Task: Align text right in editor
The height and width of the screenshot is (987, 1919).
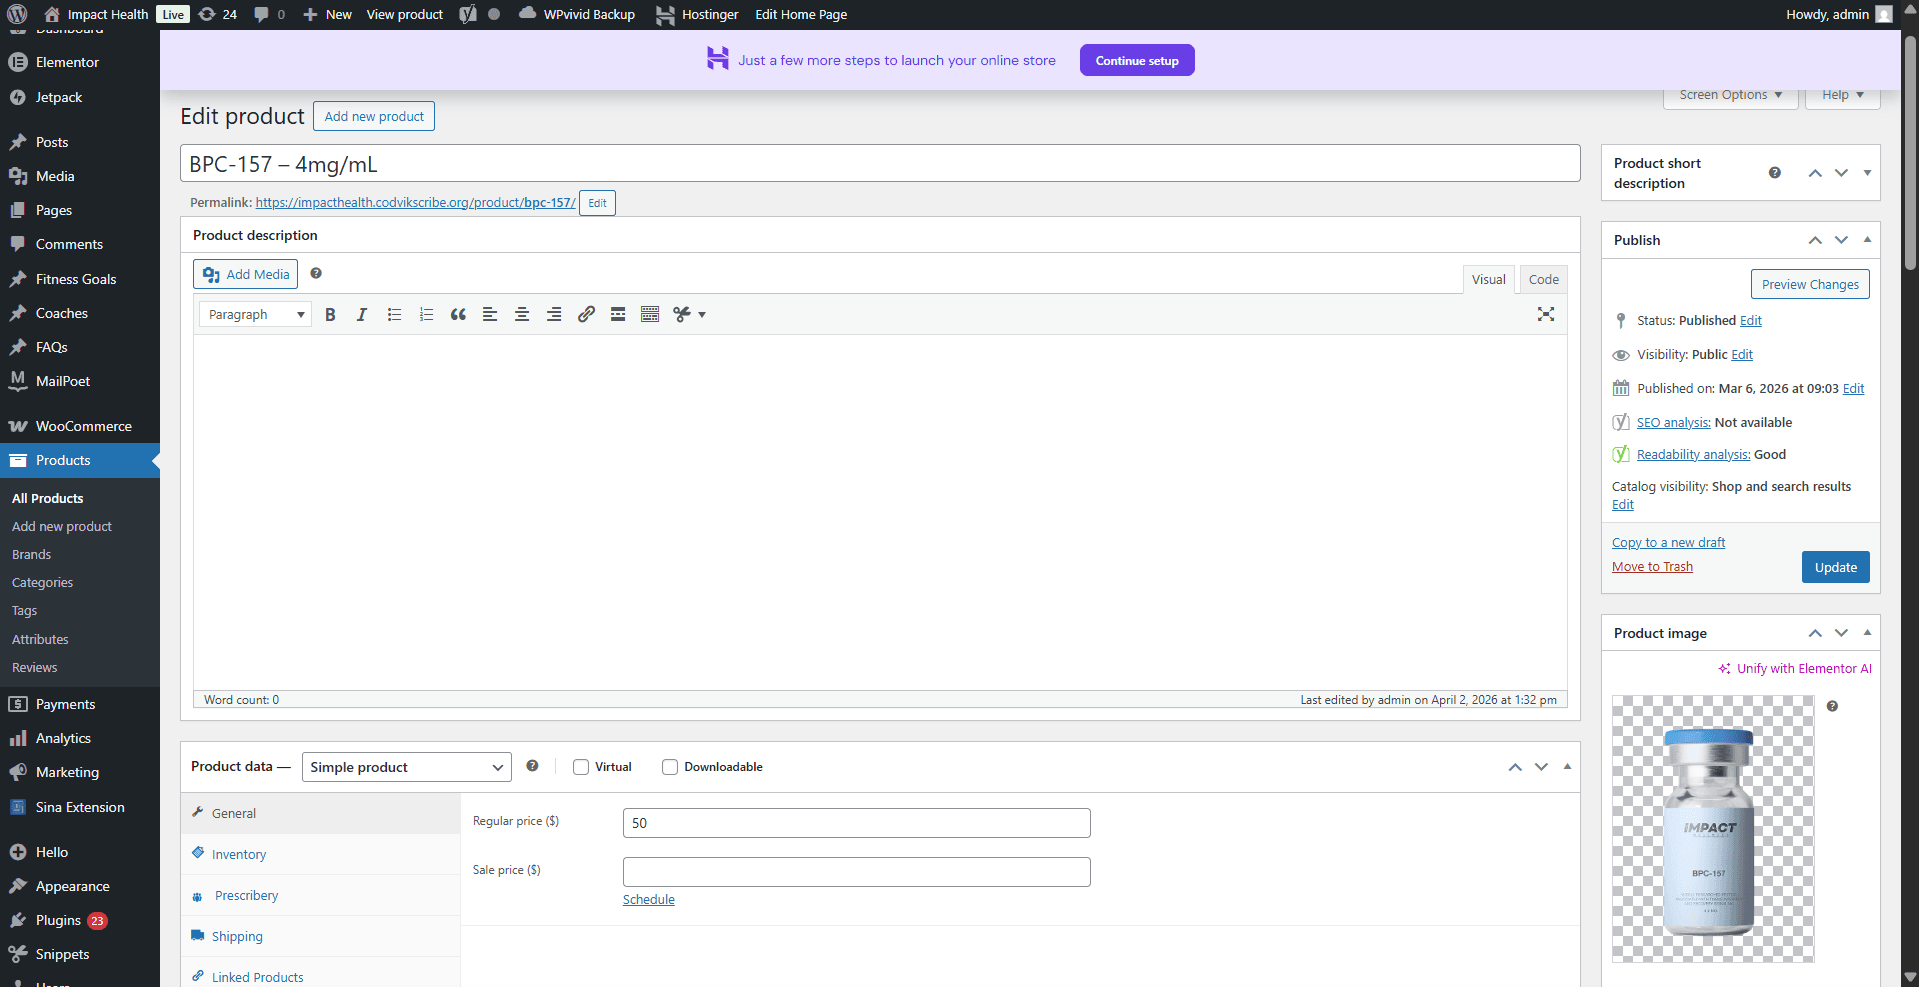Action: tap(554, 314)
